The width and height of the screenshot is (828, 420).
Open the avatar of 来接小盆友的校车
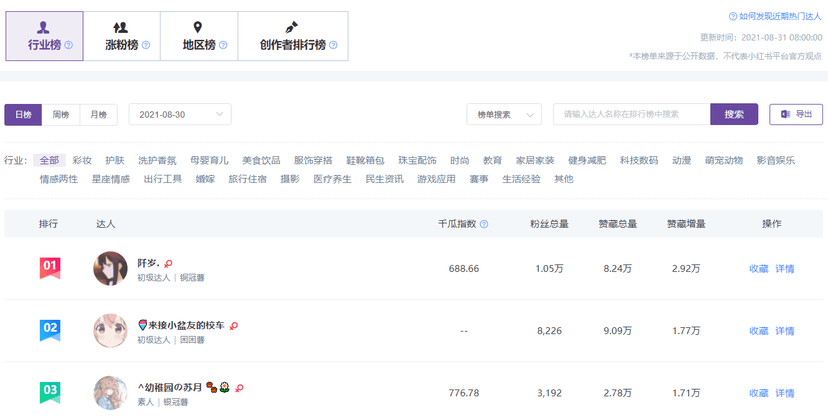[110, 331]
